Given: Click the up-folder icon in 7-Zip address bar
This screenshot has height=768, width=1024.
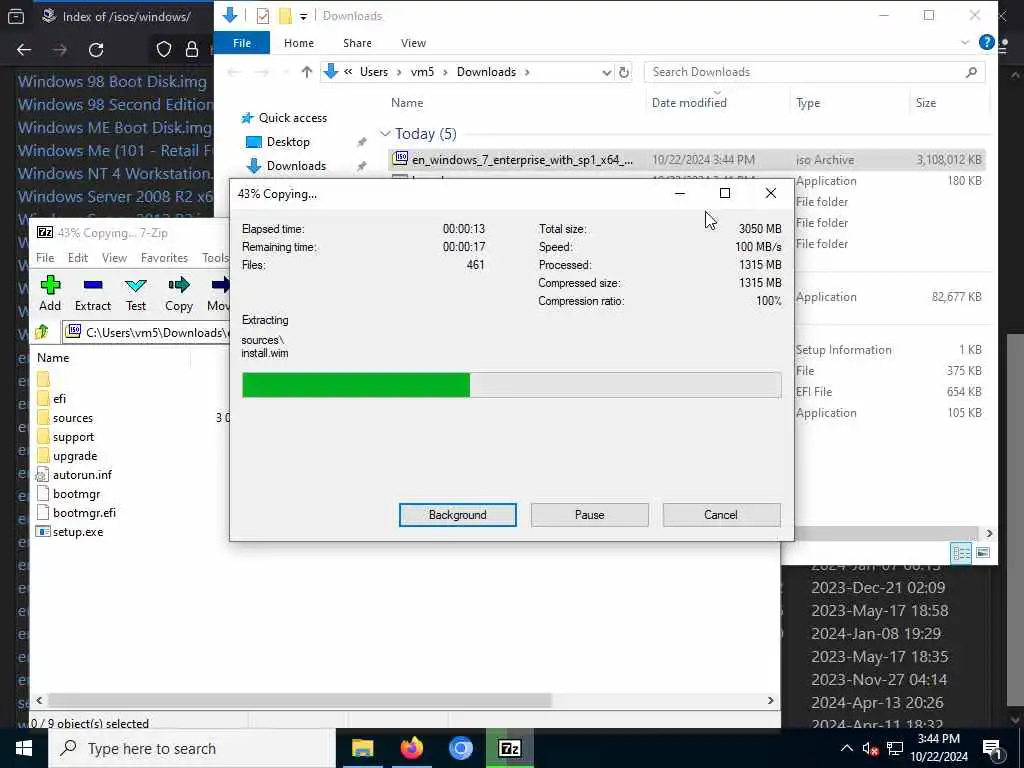Looking at the screenshot, I should [42, 332].
